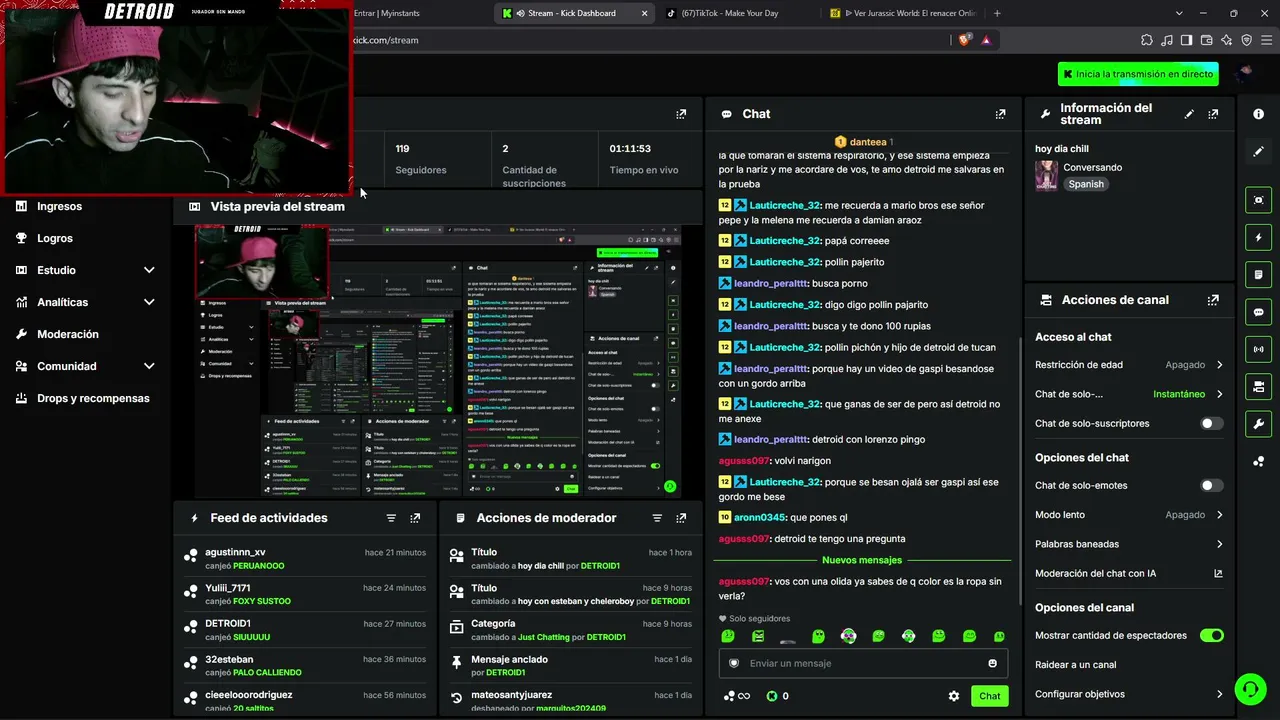The width and height of the screenshot is (1280, 720).
Task: Click the channel points infinity icon
Action: pos(736,696)
